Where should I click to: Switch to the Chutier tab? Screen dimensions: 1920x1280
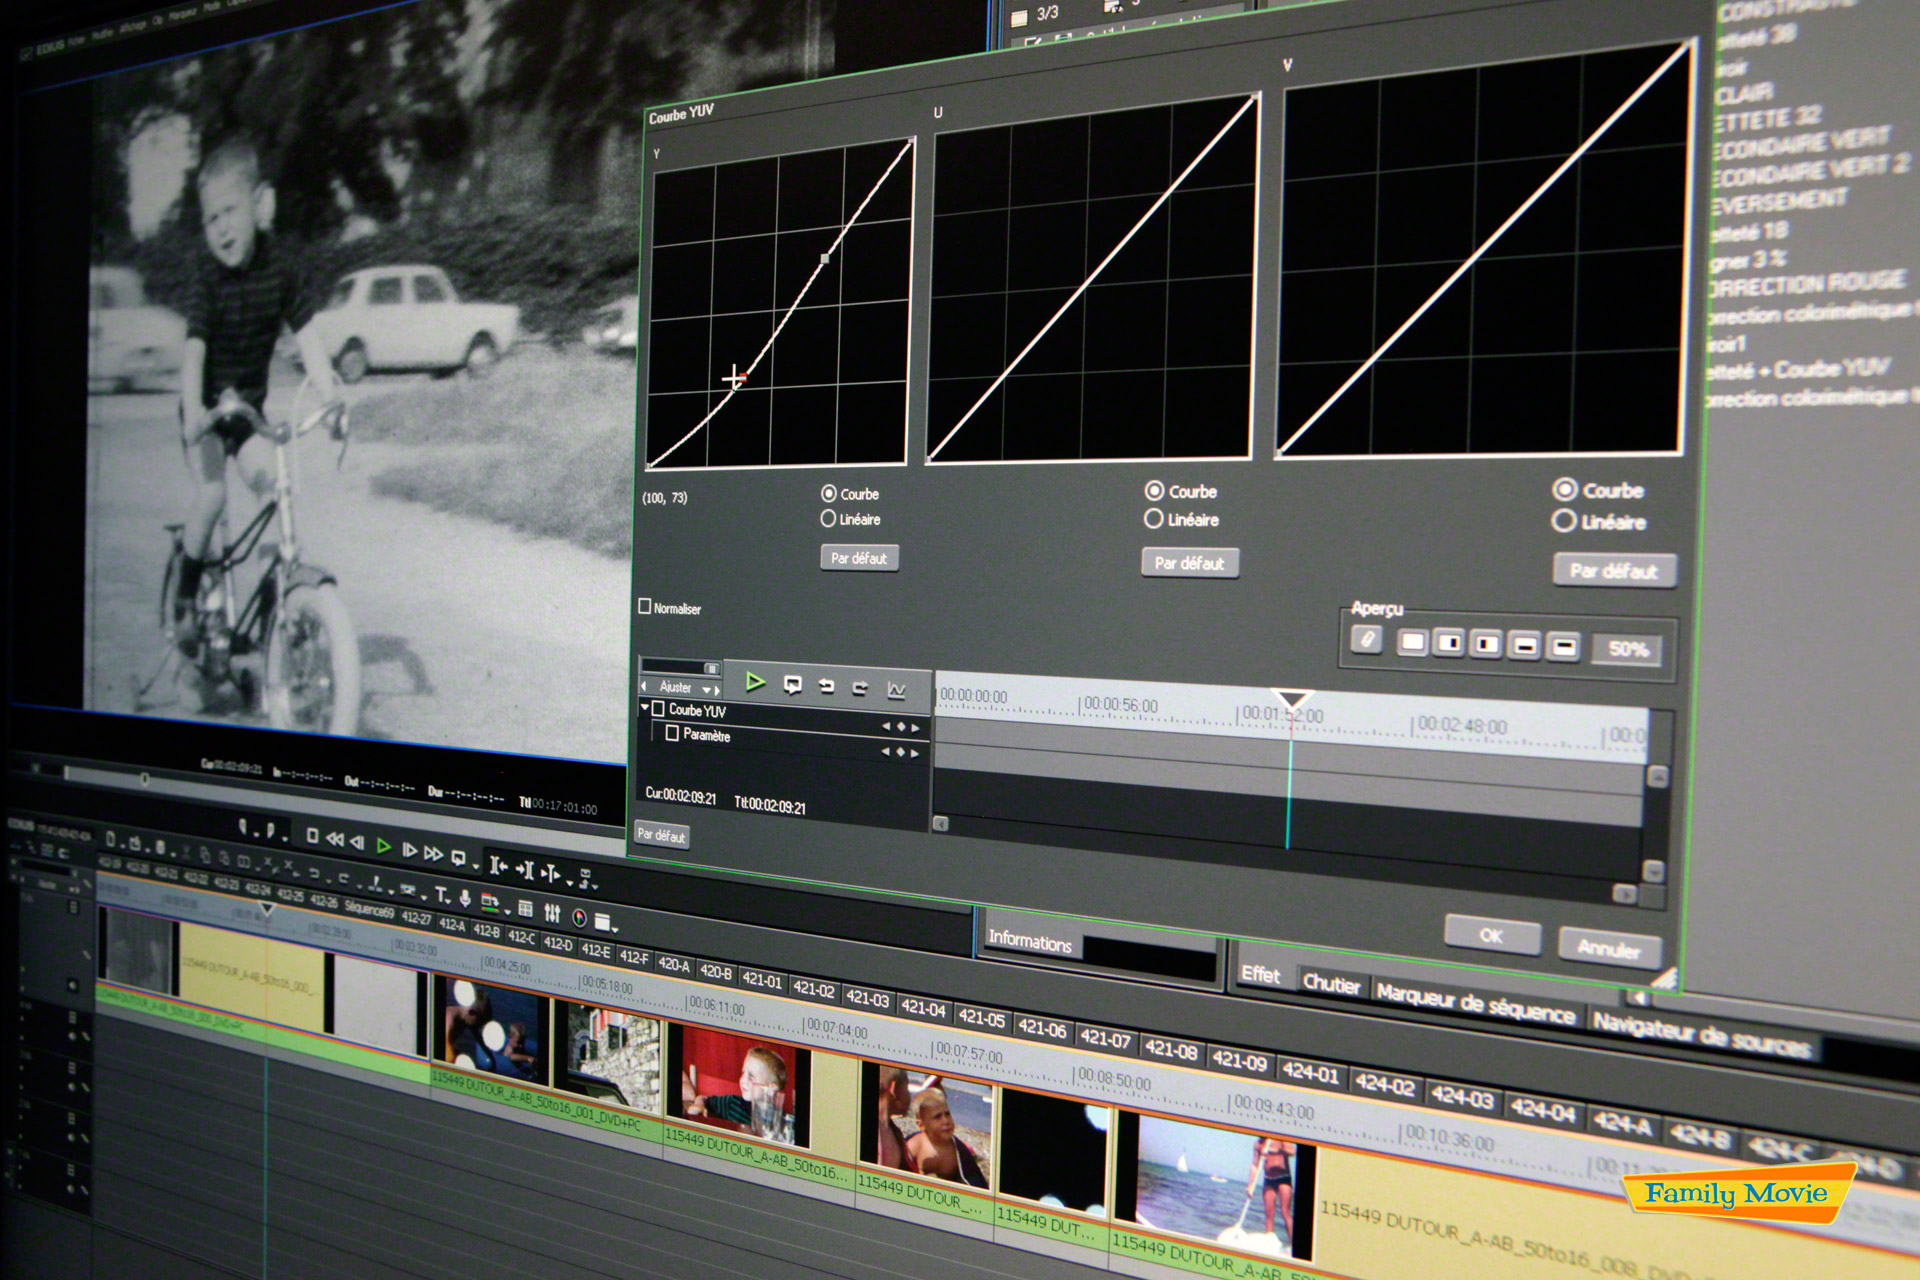(1331, 983)
